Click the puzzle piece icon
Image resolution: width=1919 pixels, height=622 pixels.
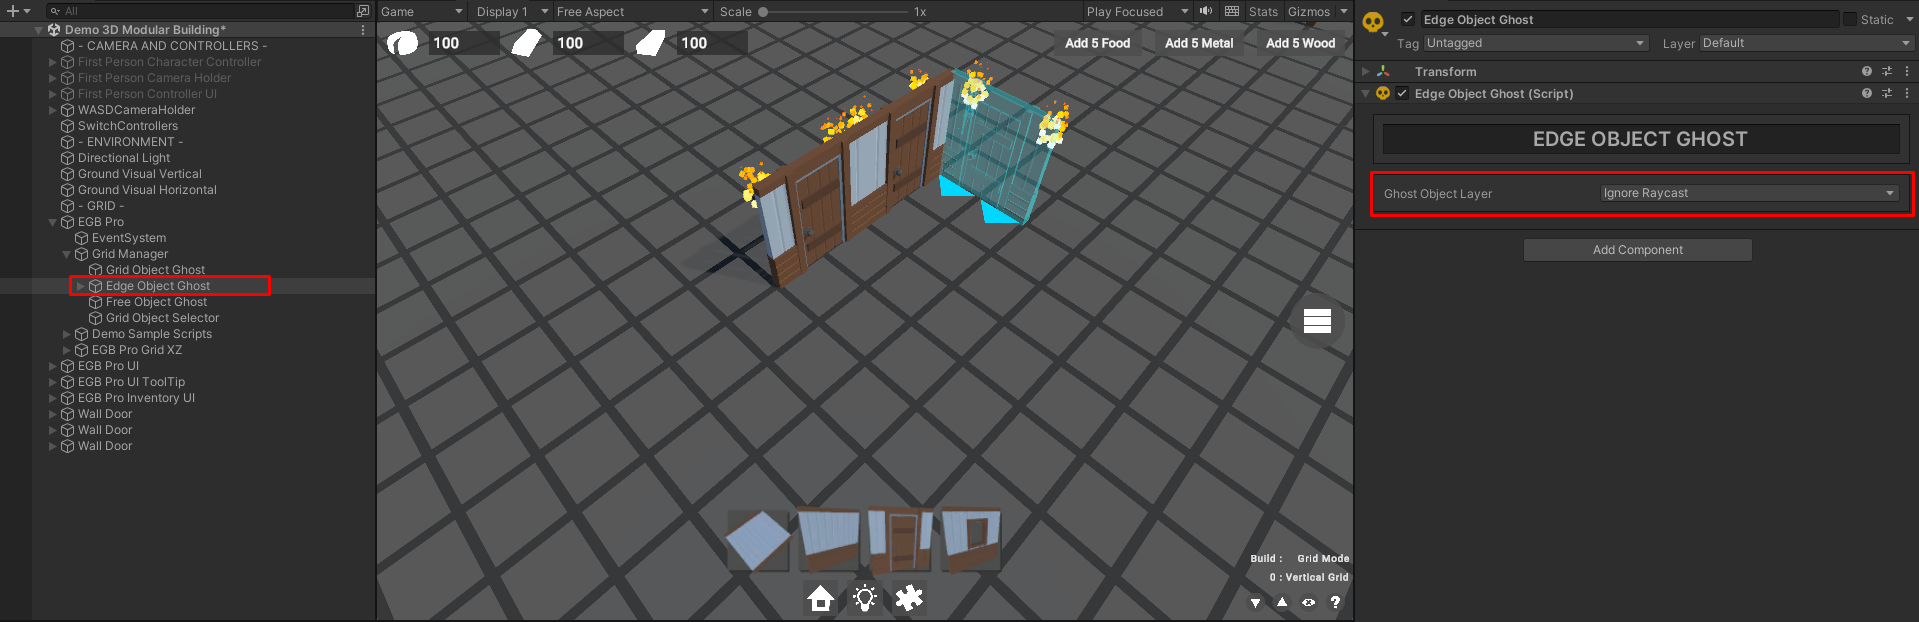click(x=909, y=598)
